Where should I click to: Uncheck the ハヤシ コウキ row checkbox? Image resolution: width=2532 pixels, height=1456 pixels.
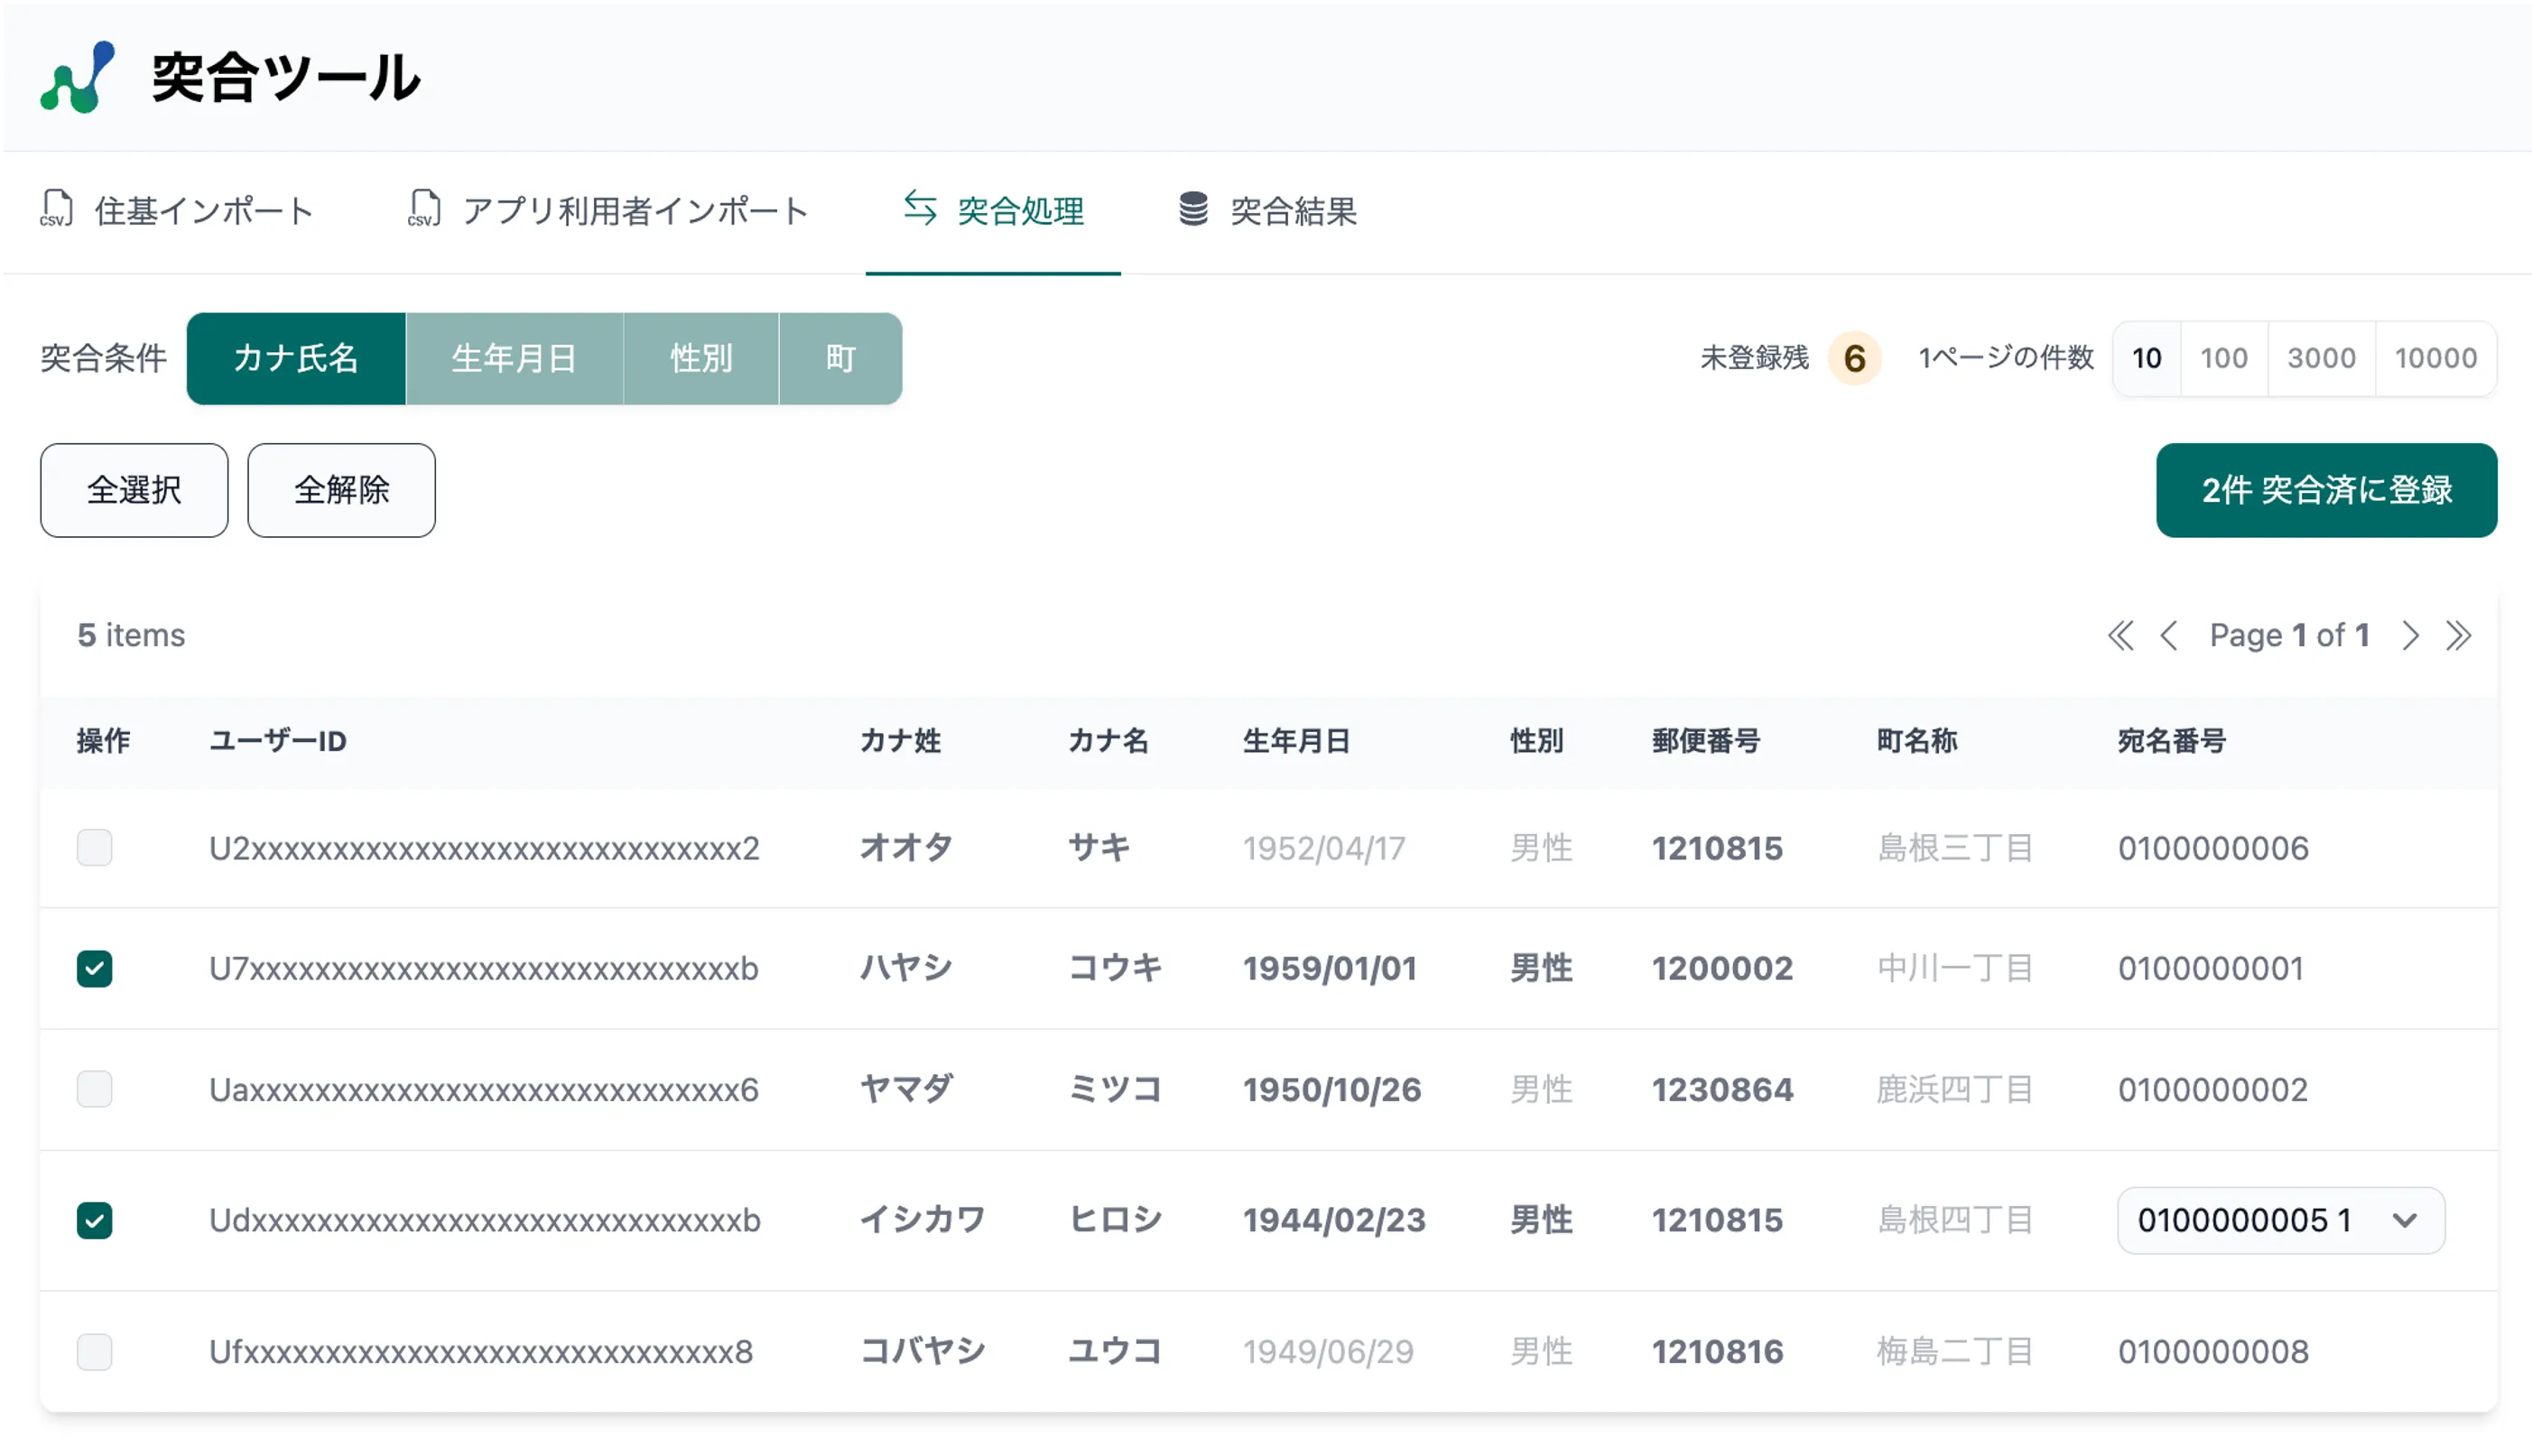[x=94, y=968]
